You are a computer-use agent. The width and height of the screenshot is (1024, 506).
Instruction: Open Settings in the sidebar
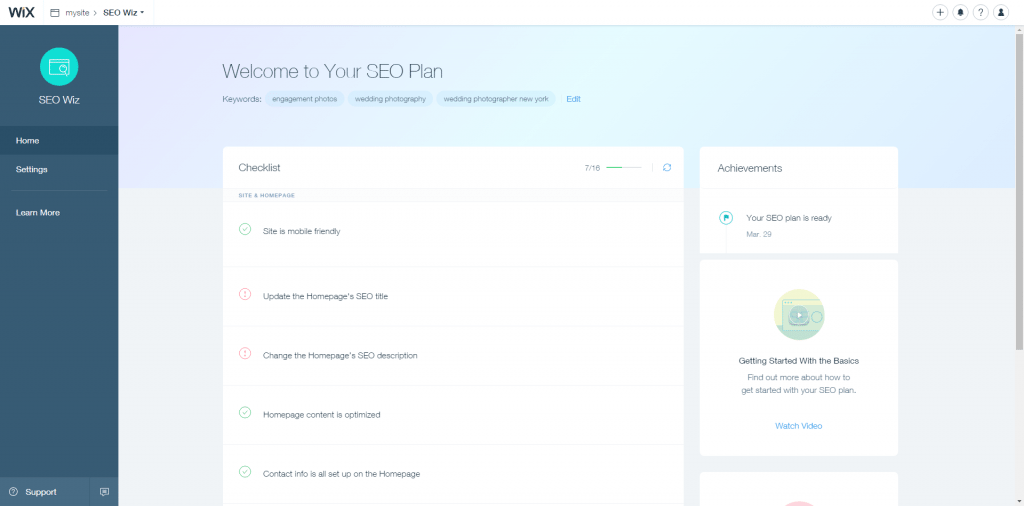coord(59,169)
